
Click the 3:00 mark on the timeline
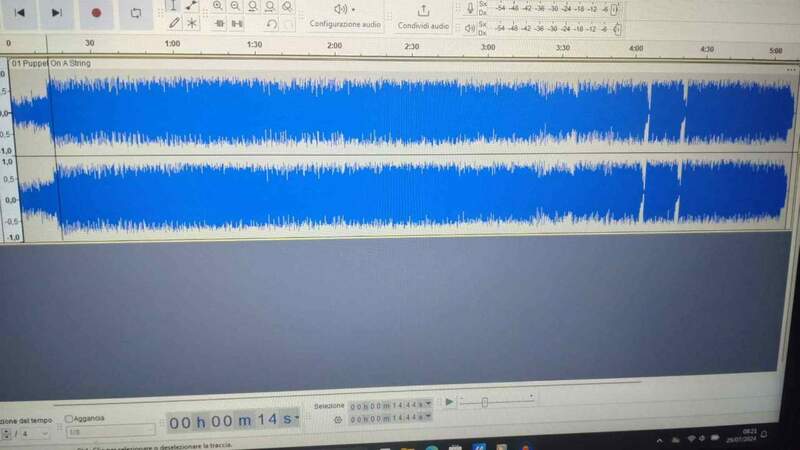(488, 47)
